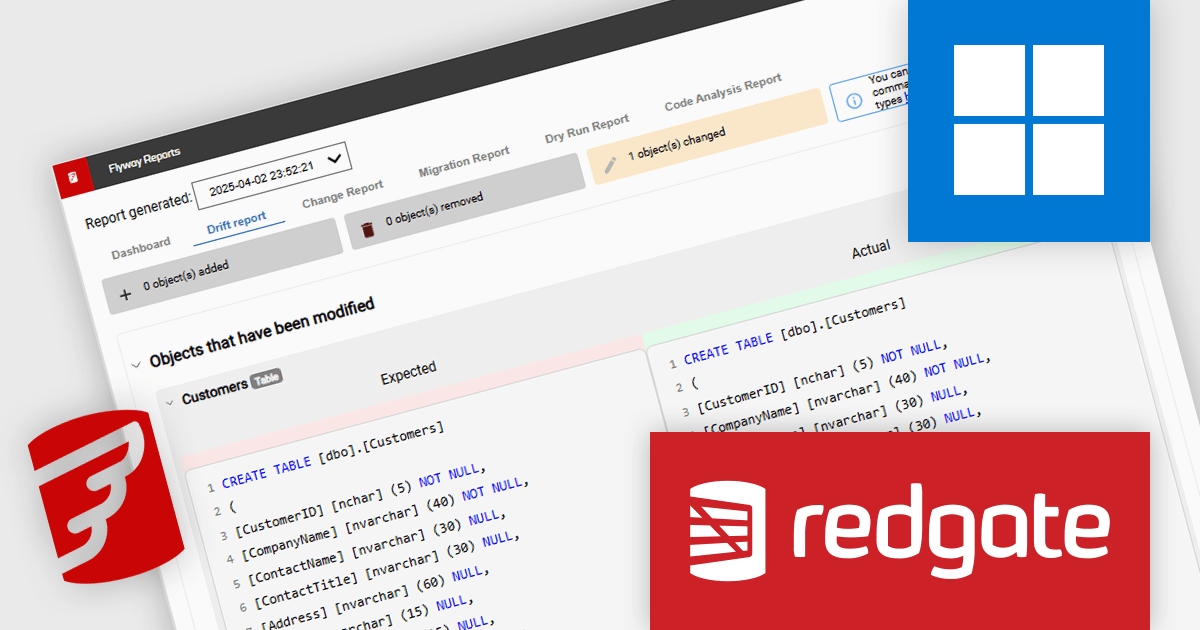Click the pencil icon beside '1 object(s) changed'

(x=611, y=166)
